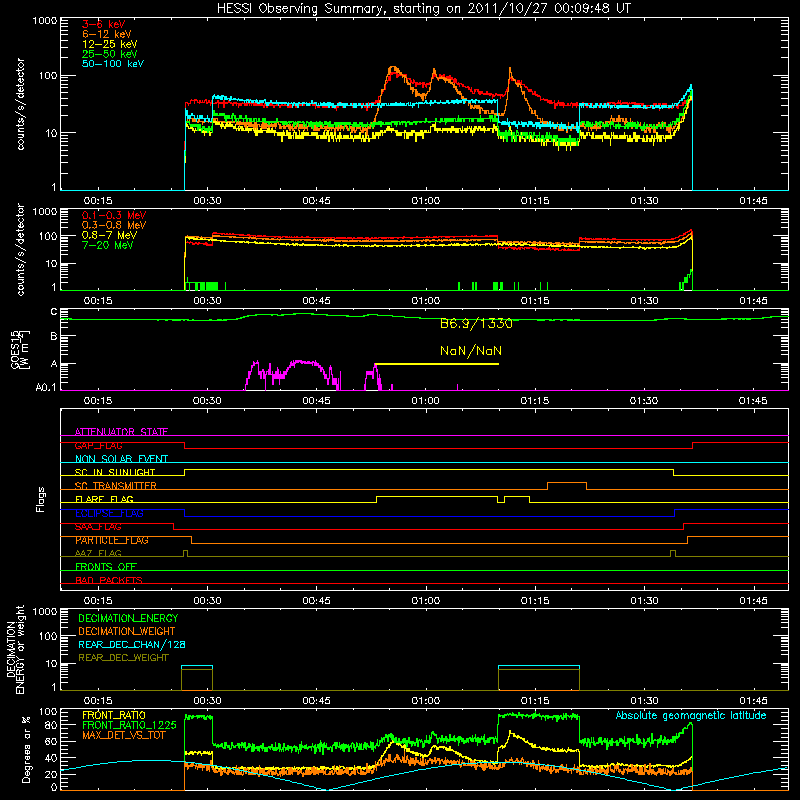Click the NaN/NaN annotation in GOES panel
This screenshot has height=800, width=800.
[x=471, y=351]
